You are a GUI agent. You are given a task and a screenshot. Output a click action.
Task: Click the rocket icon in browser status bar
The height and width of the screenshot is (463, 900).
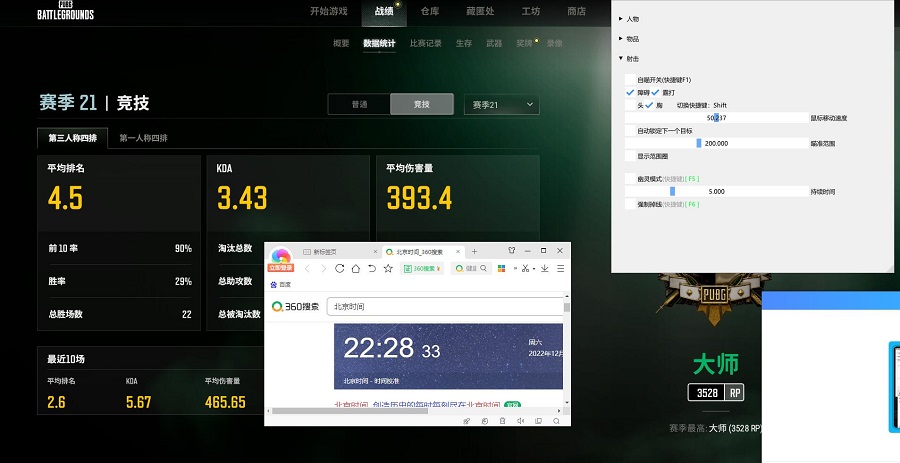tap(467, 421)
